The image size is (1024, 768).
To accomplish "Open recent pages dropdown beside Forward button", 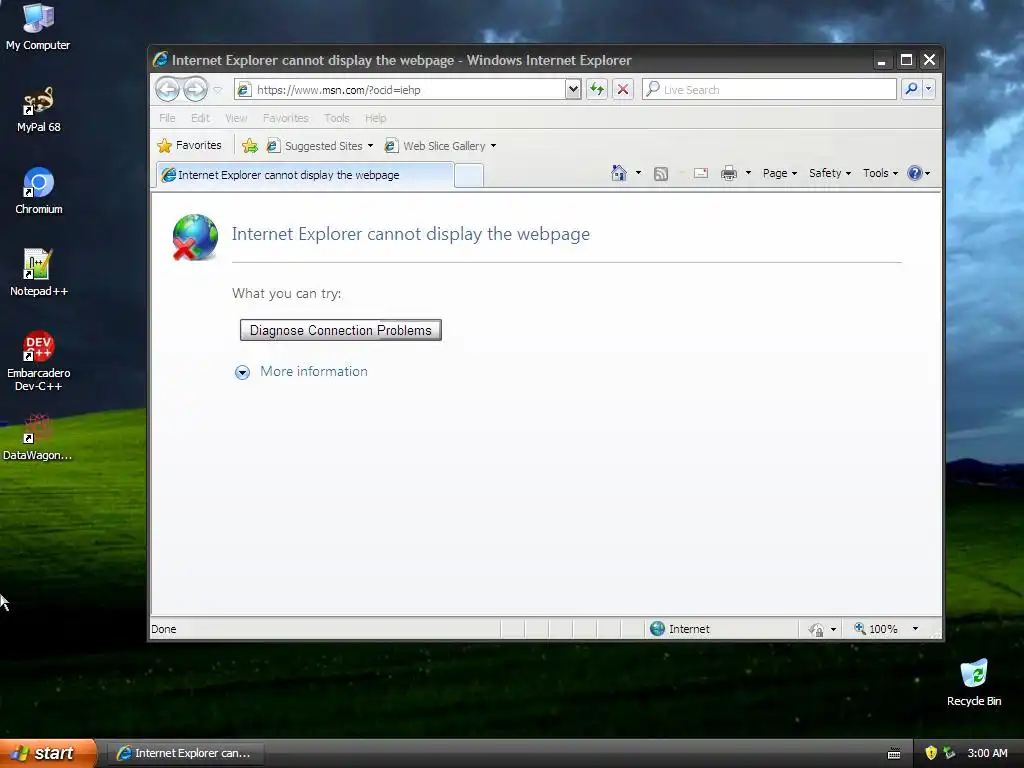I will [x=218, y=90].
